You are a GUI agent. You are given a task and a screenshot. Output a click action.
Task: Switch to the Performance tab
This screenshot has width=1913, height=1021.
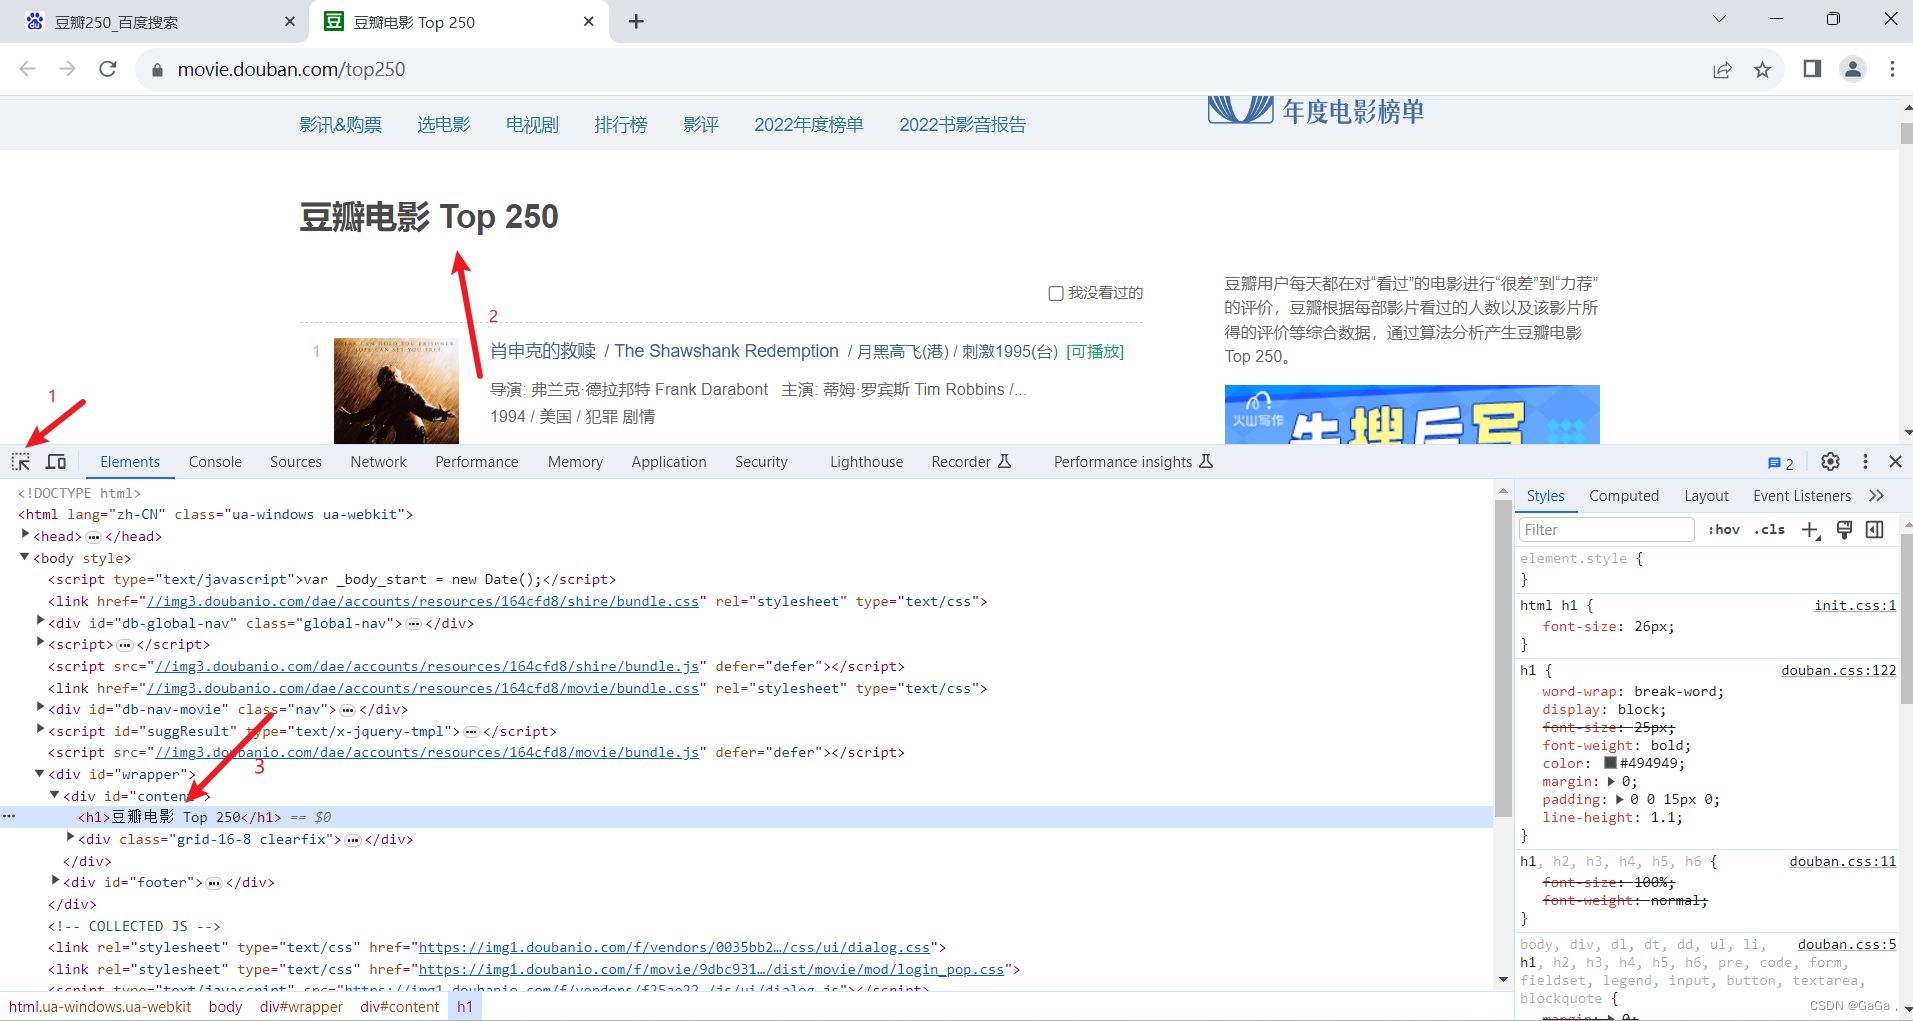pyautogui.click(x=477, y=462)
